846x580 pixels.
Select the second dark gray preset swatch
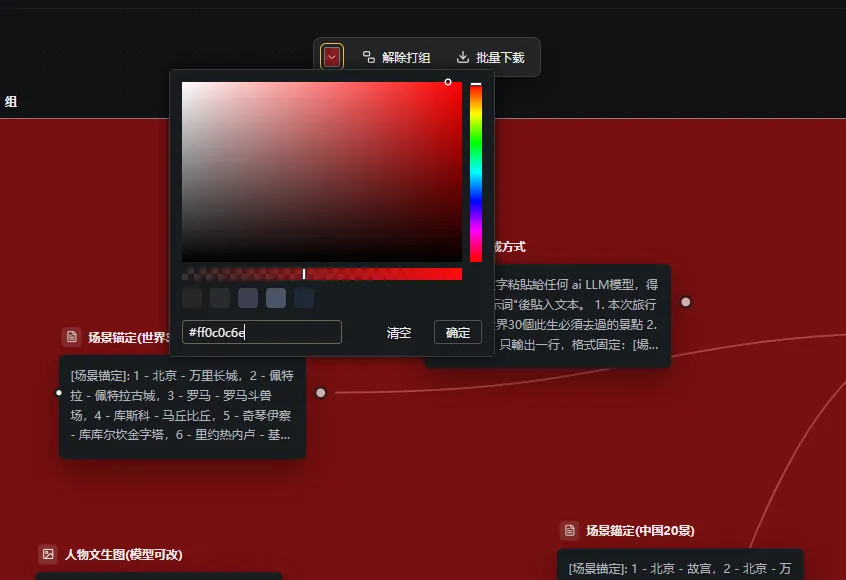tap(220, 298)
